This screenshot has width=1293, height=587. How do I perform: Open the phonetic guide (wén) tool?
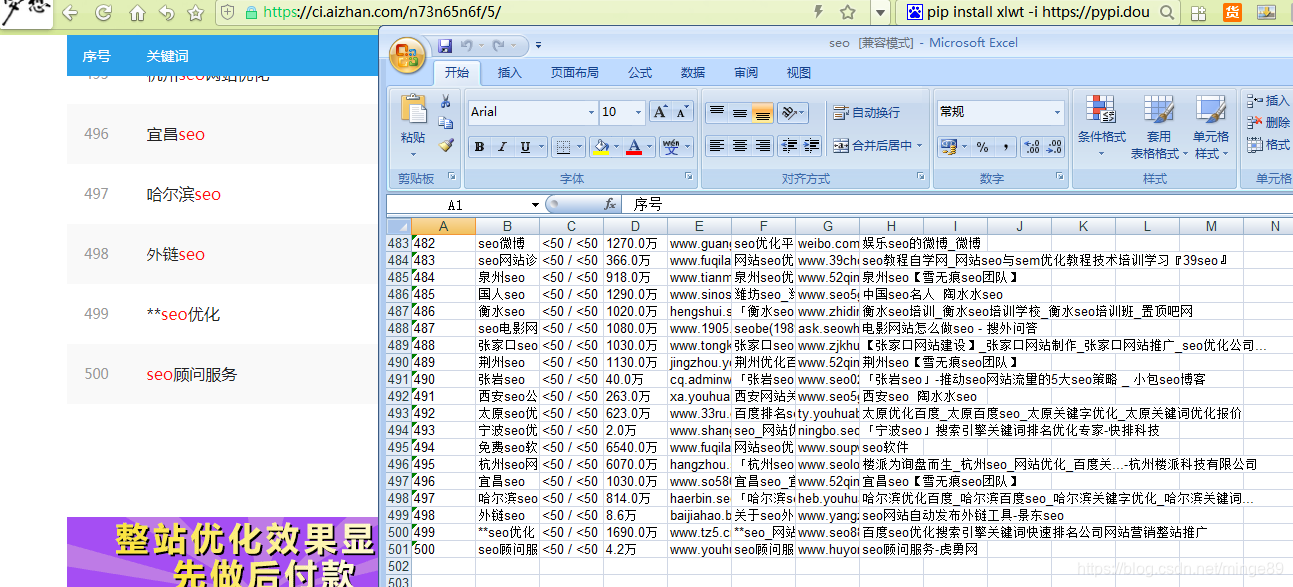pos(671,147)
